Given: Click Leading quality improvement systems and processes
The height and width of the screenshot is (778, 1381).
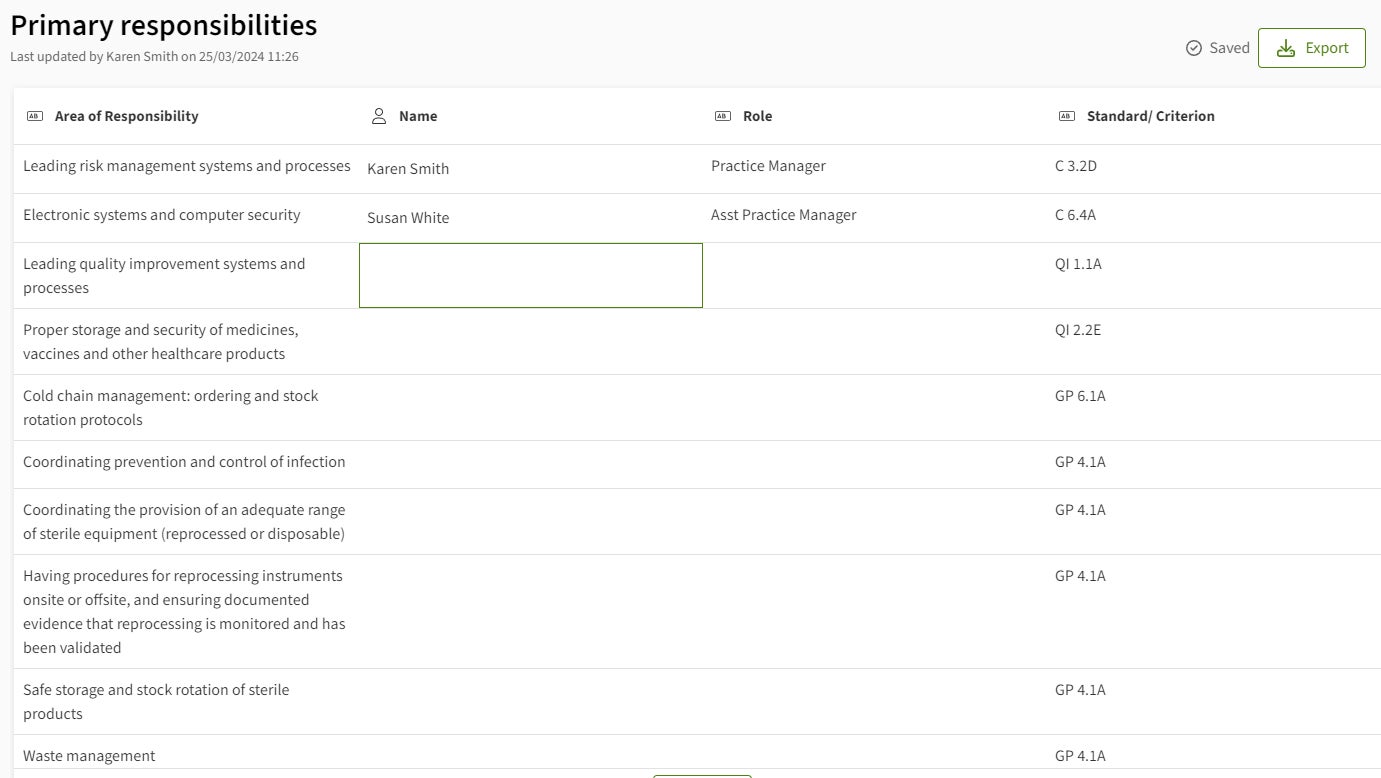Looking at the screenshot, I should click(x=164, y=276).
